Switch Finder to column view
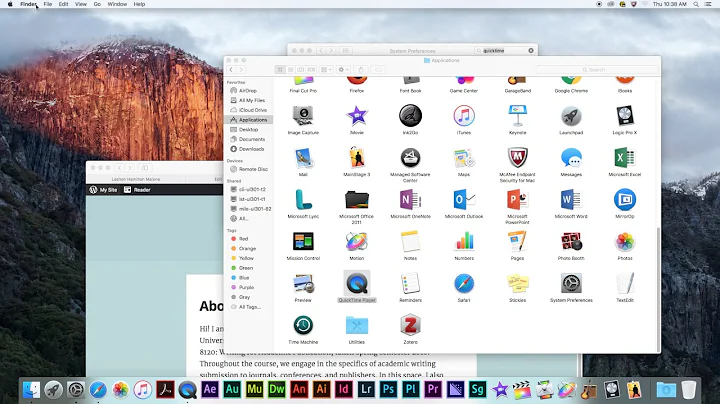 tap(301, 70)
